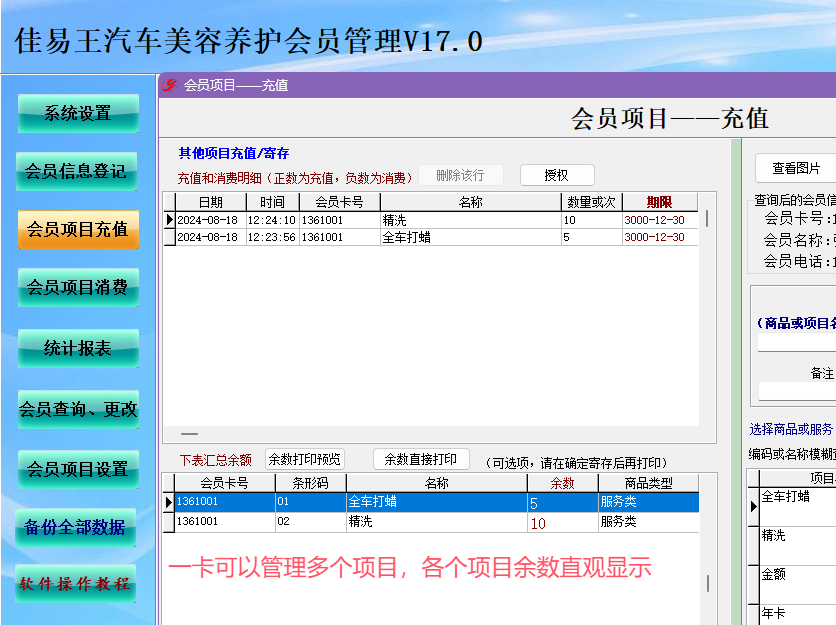Click the 日期 column header
This screenshot has height=625, width=836.
[211, 202]
